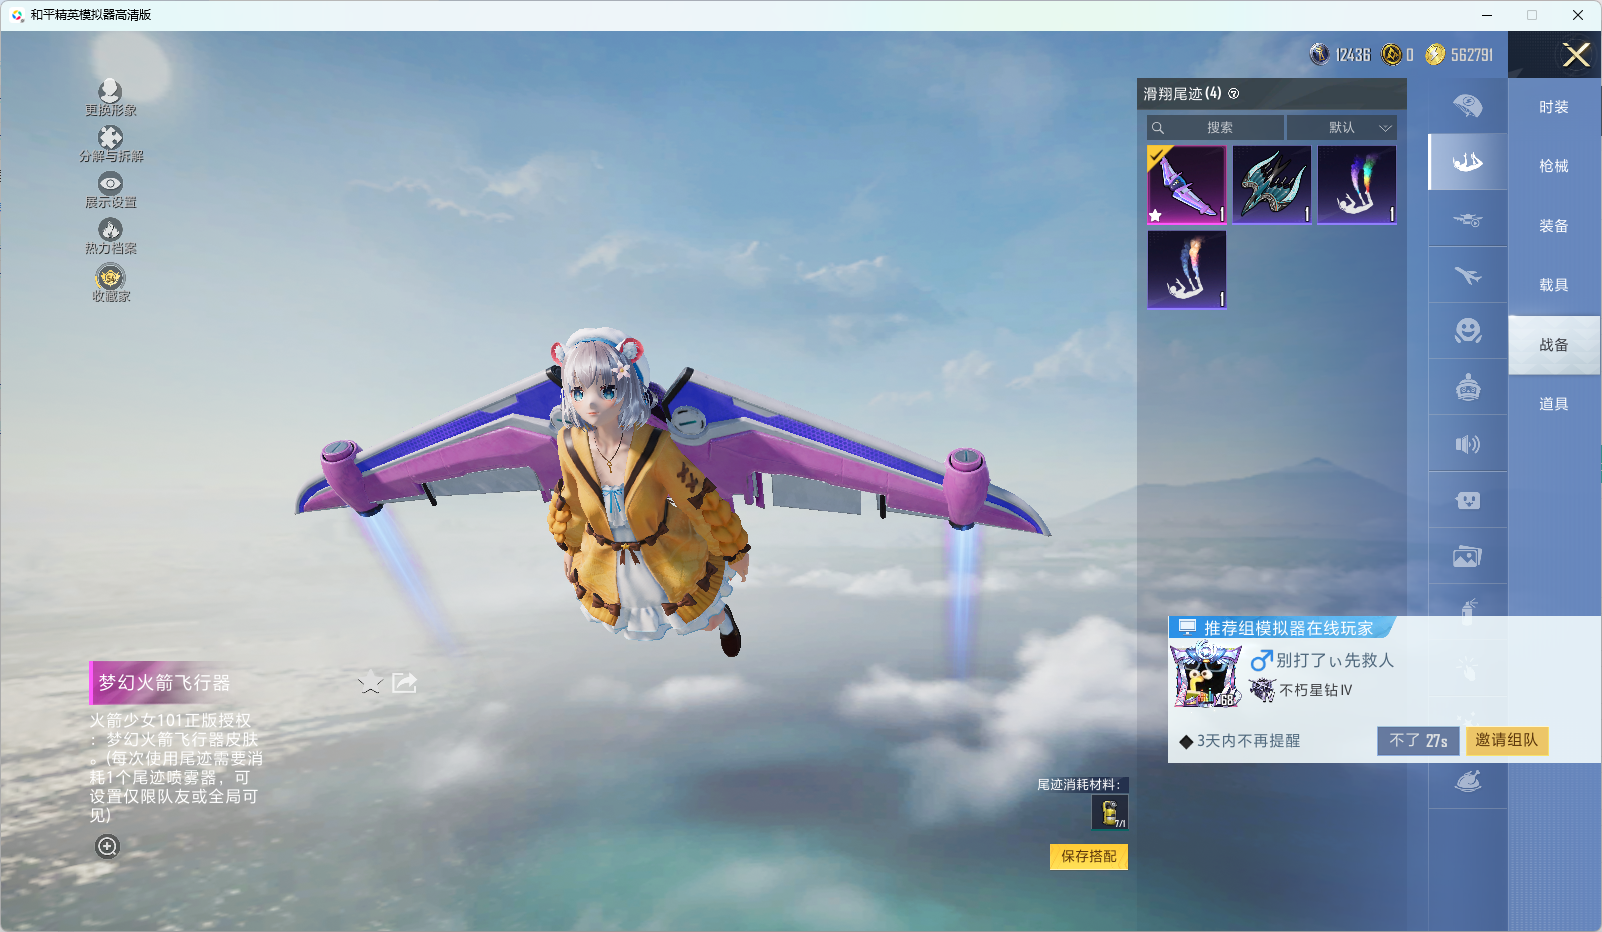Open the smiley emote category icon

tap(1468, 331)
